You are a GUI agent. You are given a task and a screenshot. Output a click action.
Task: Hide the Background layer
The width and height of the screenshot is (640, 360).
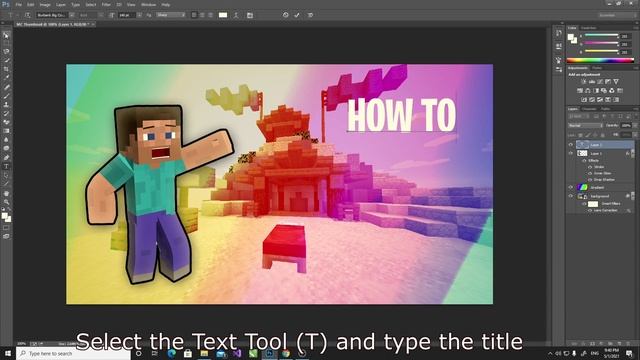coord(571,196)
